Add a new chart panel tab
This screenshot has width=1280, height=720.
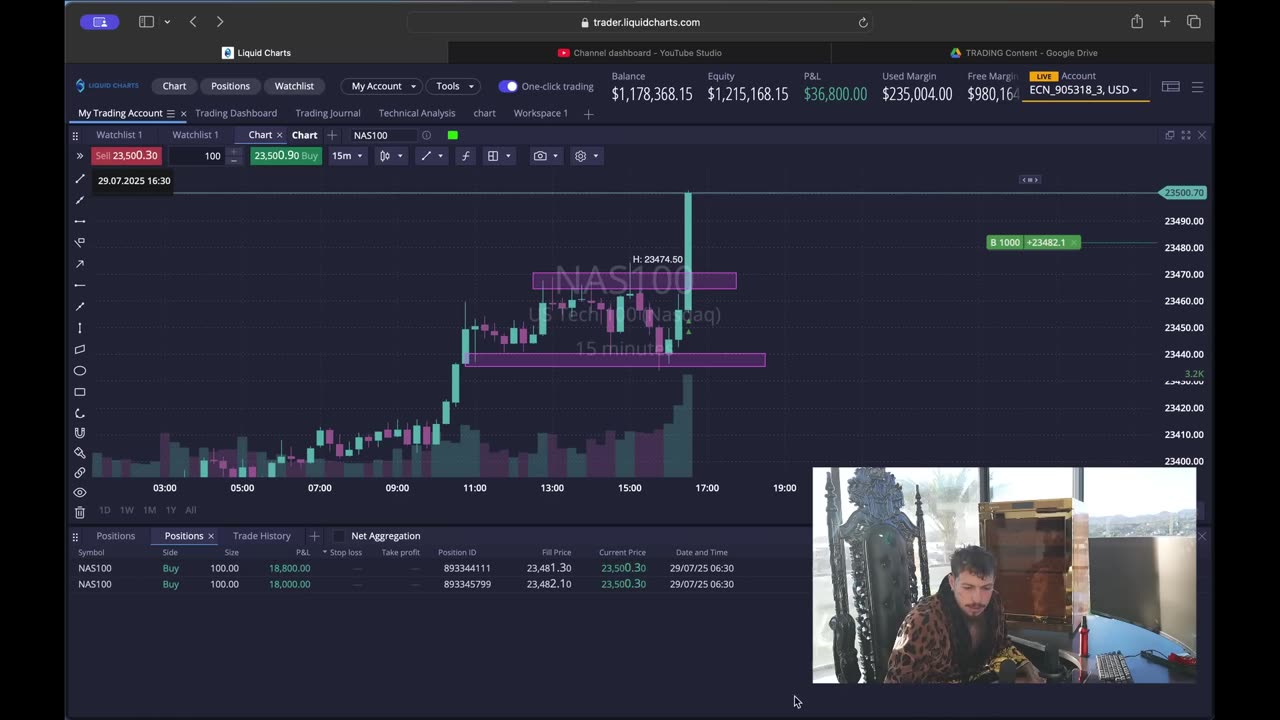[x=332, y=135]
